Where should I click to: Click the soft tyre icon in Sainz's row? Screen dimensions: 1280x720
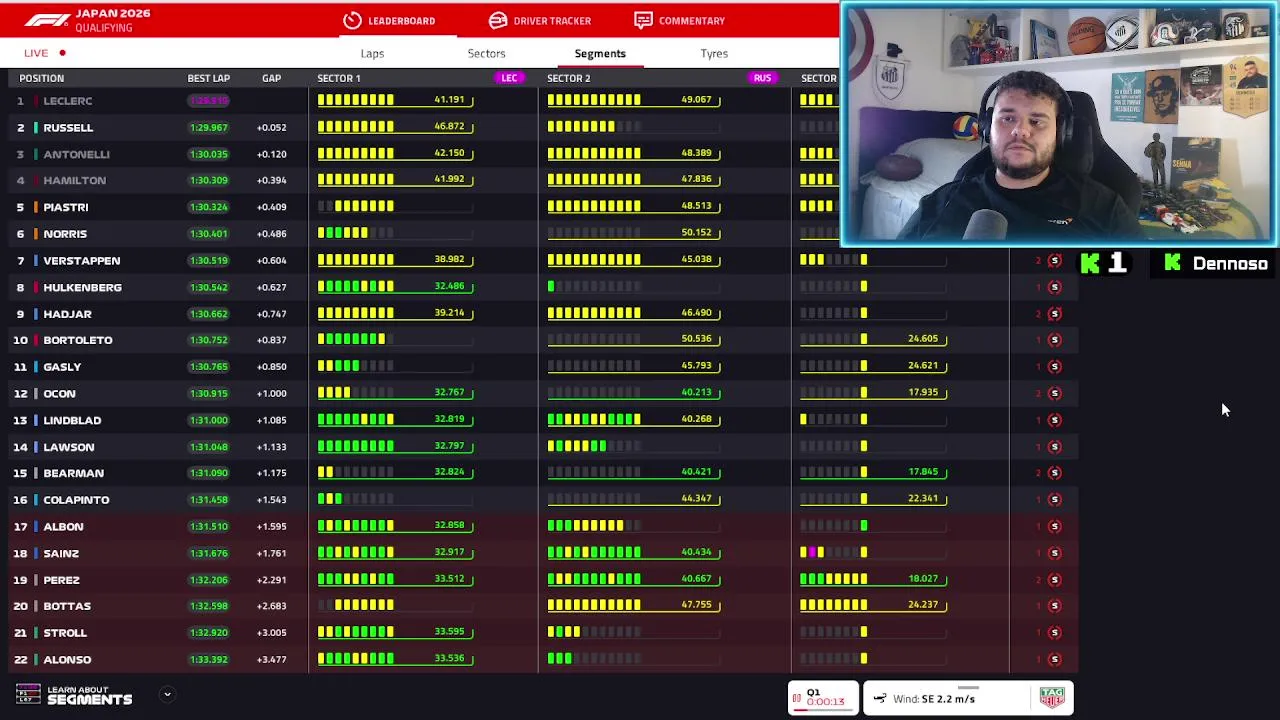point(1054,553)
